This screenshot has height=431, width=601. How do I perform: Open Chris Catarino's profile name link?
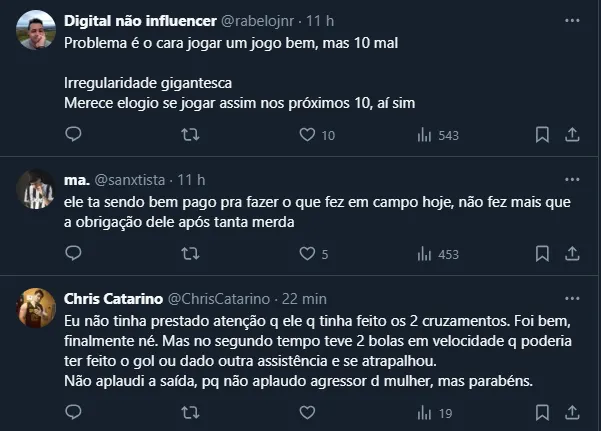point(108,299)
